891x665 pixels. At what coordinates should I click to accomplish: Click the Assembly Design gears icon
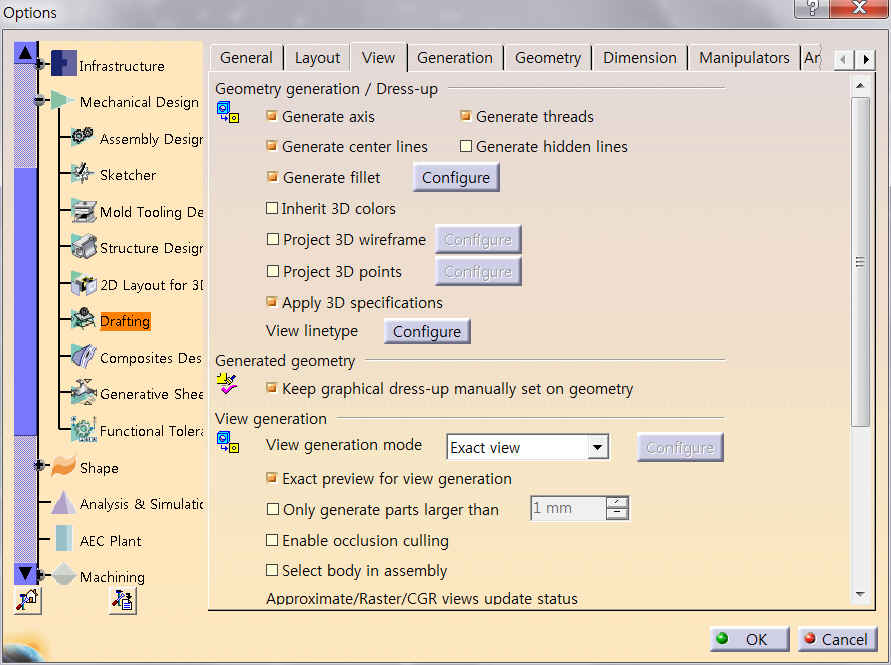tap(83, 139)
